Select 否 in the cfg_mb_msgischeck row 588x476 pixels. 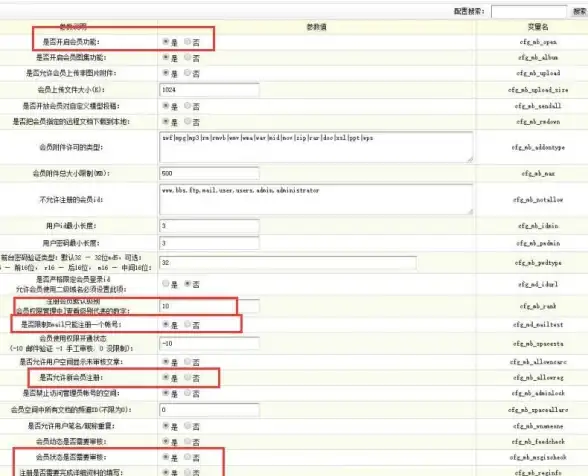[x=188, y=457]
